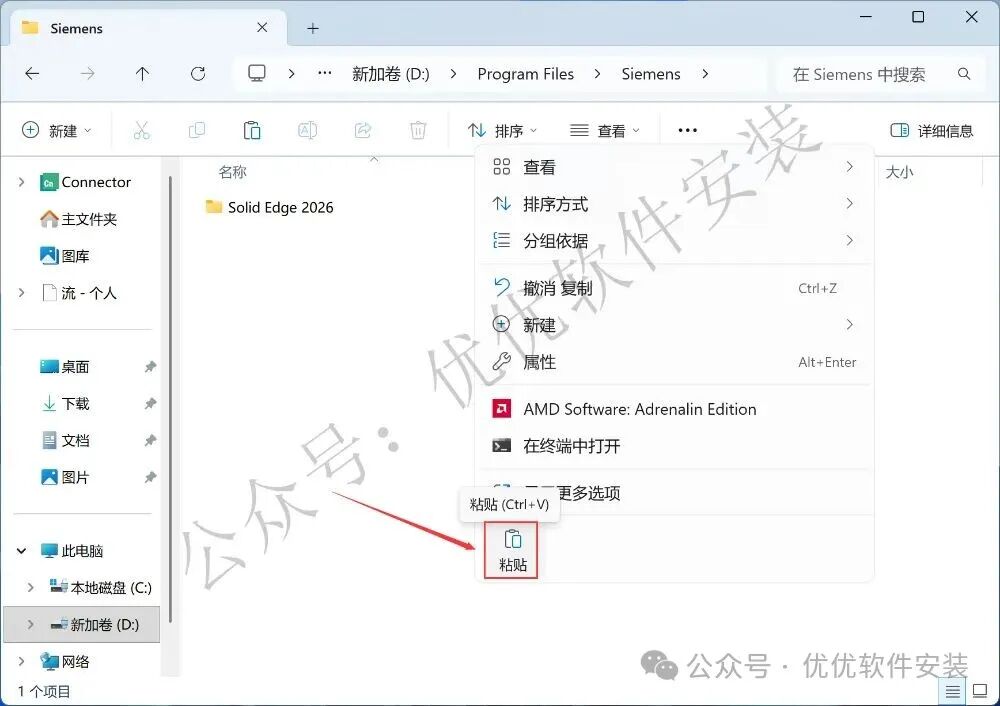
Task: Go up one folder level
Action: click(x=142, y=74)
